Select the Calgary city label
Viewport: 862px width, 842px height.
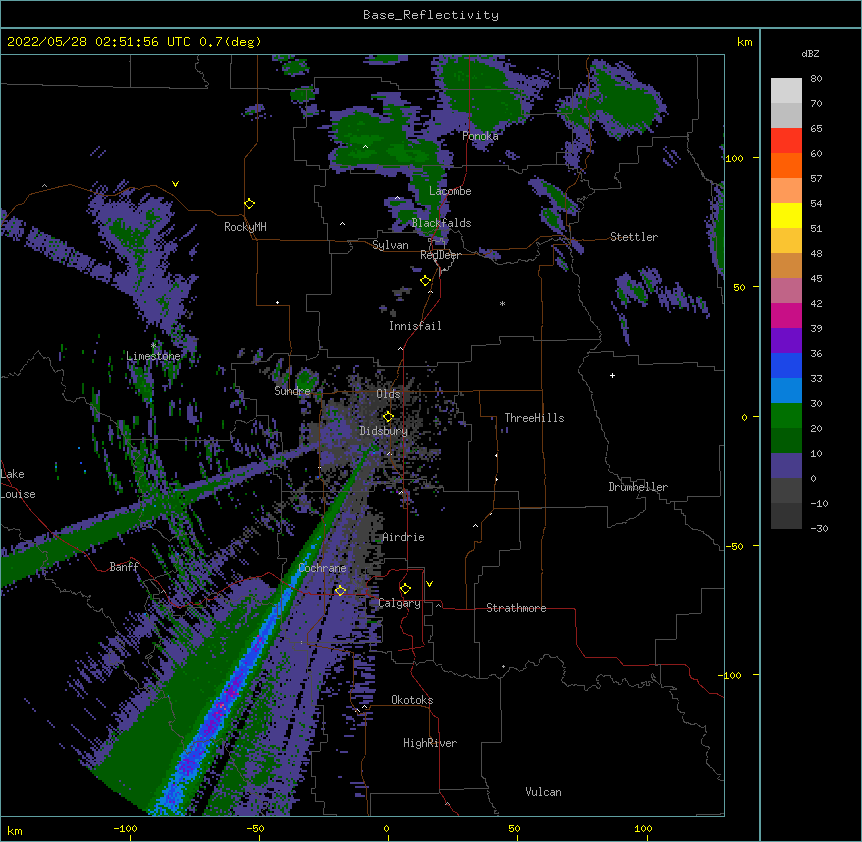click(399, 603)
